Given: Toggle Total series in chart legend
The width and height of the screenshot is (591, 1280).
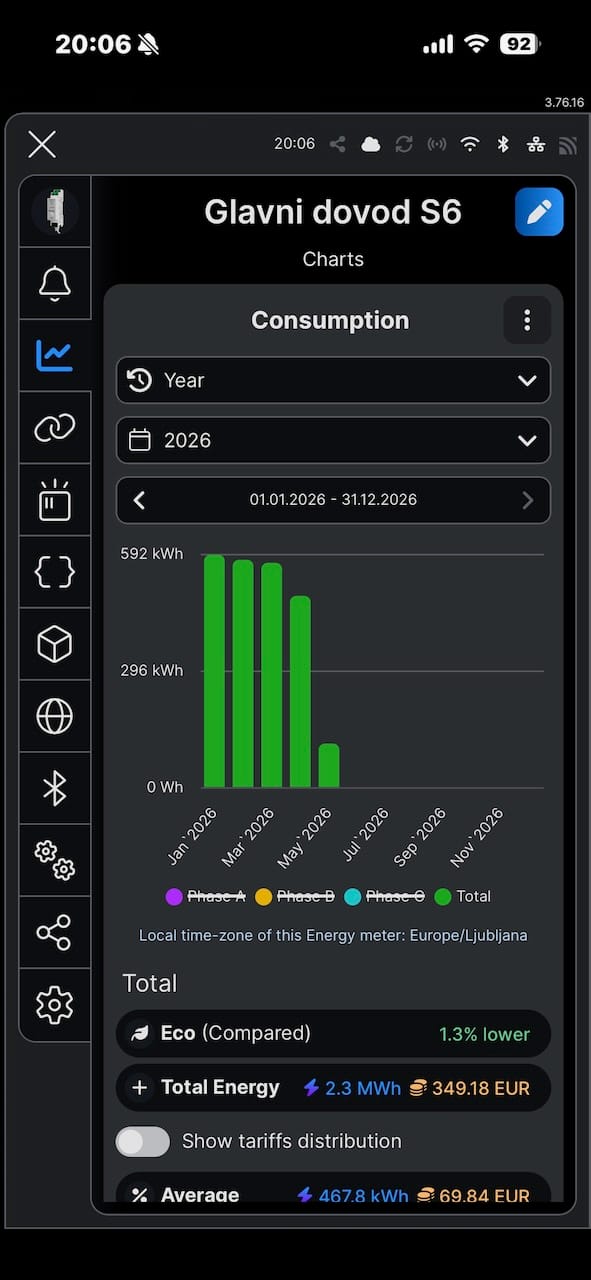Looking at the screenshot, I should click(x=463, y=896).
